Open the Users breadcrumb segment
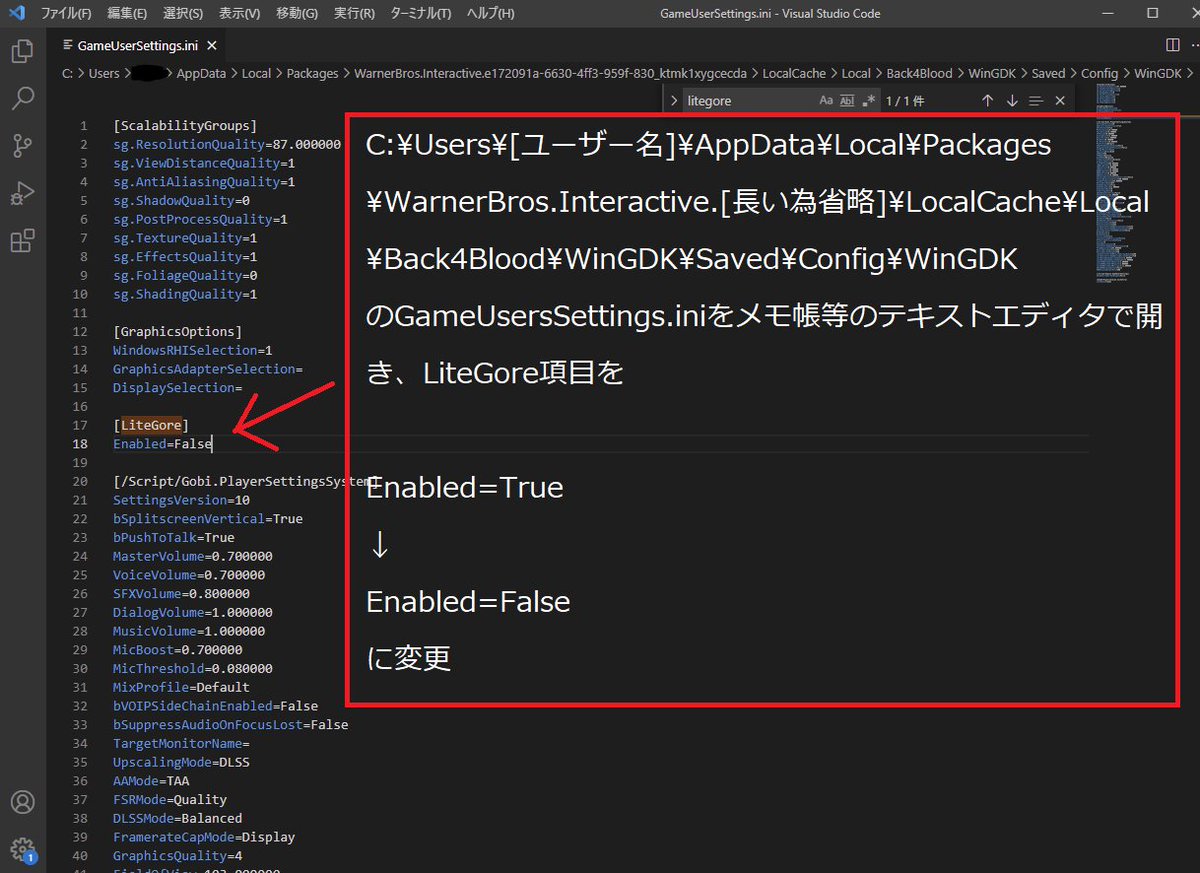The image size is (1200, 873). 104,73
